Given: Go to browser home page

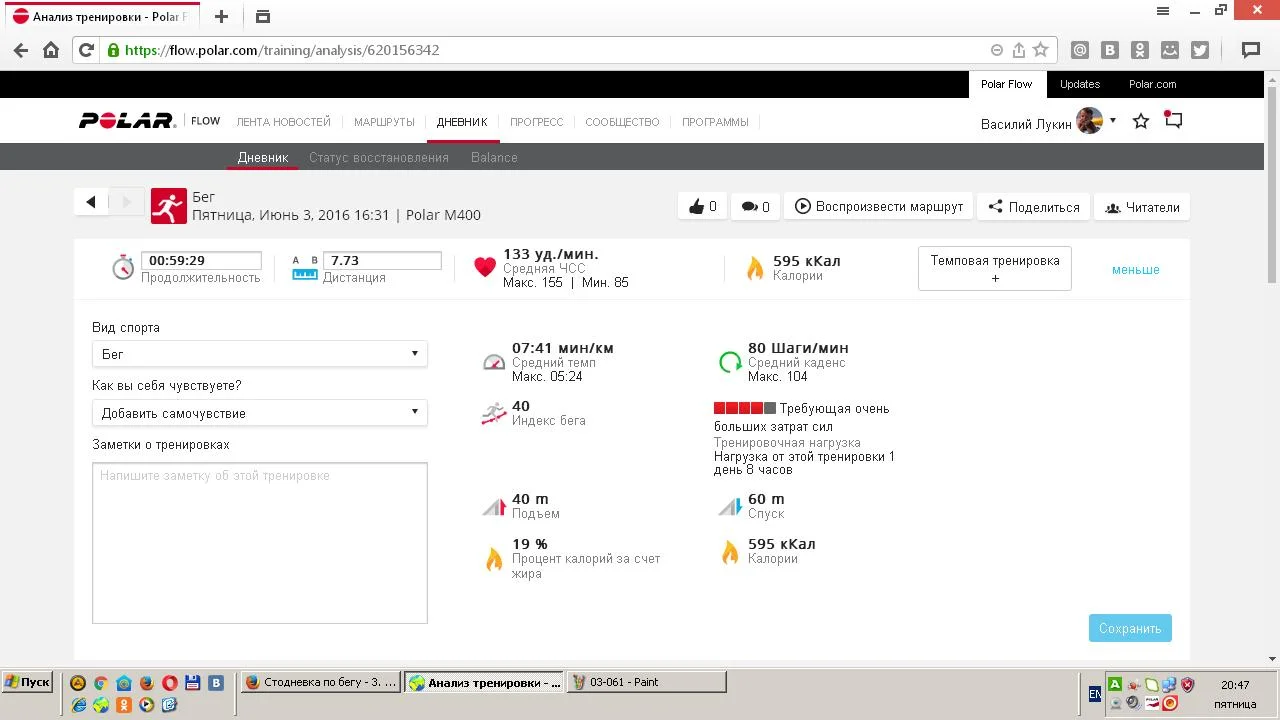Looking at the screenshot, I should tap(51, 50).
